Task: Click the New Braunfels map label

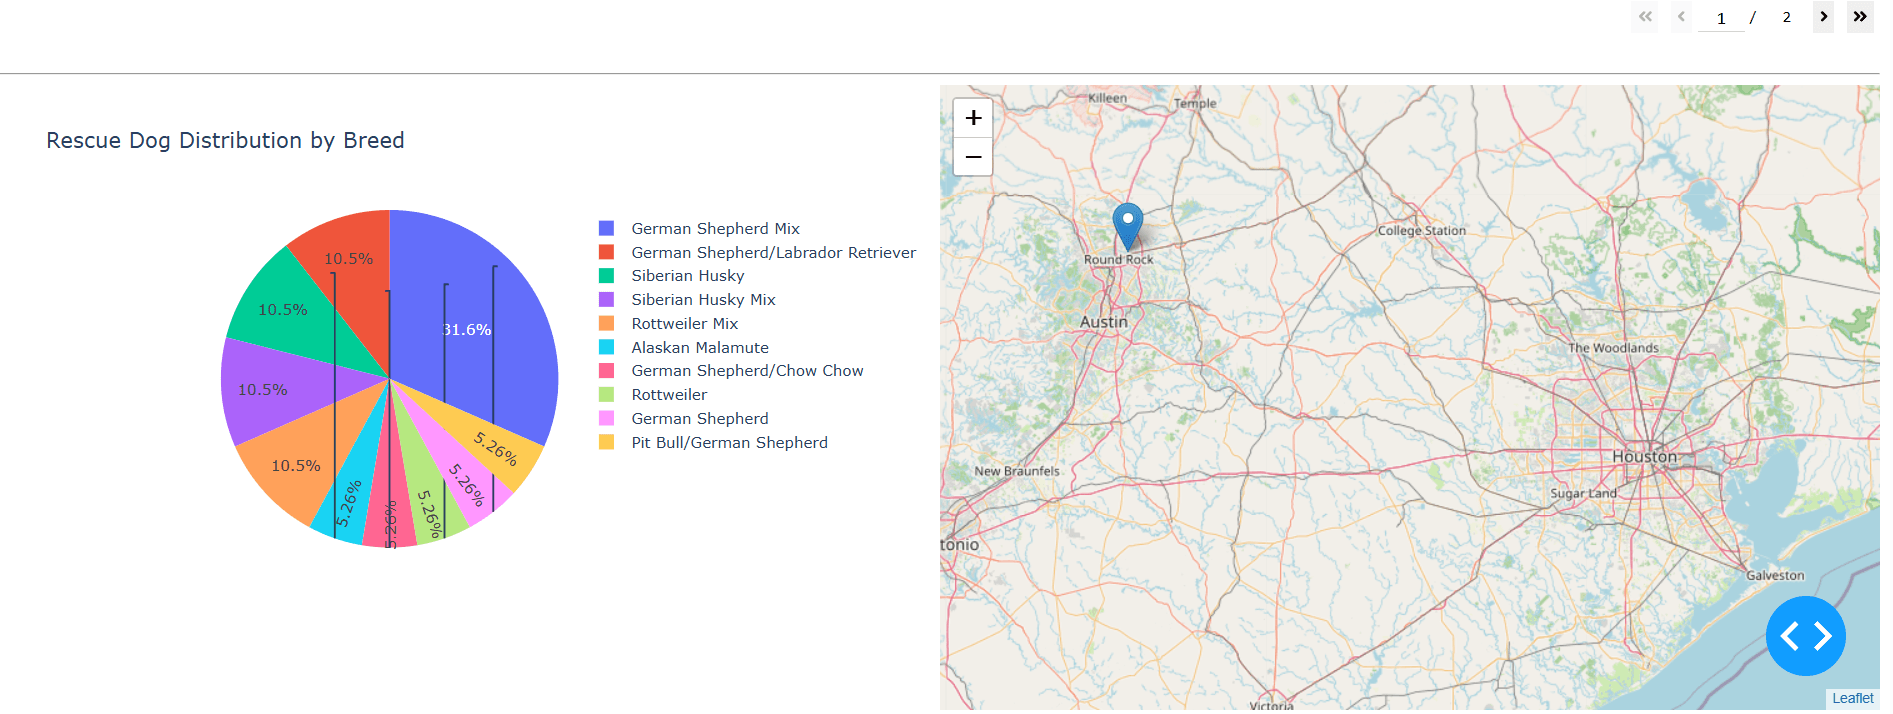Action: coord(1017,471)
